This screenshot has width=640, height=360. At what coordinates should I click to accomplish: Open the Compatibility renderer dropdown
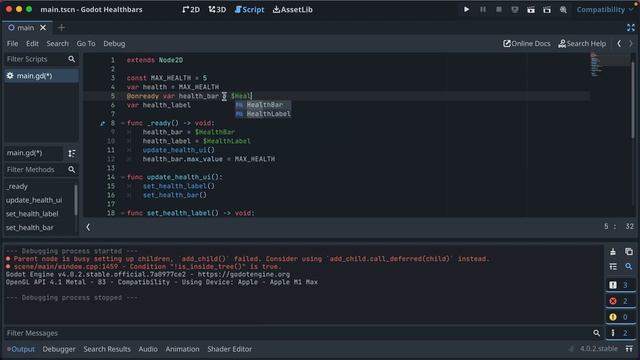[604, 9]
